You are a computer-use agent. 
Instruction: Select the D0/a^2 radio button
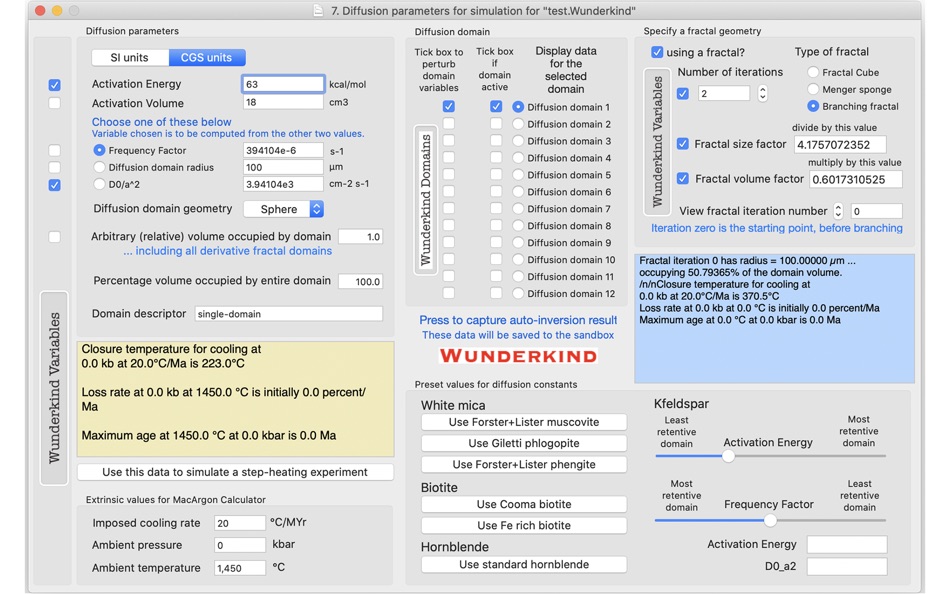coord(99,184)
